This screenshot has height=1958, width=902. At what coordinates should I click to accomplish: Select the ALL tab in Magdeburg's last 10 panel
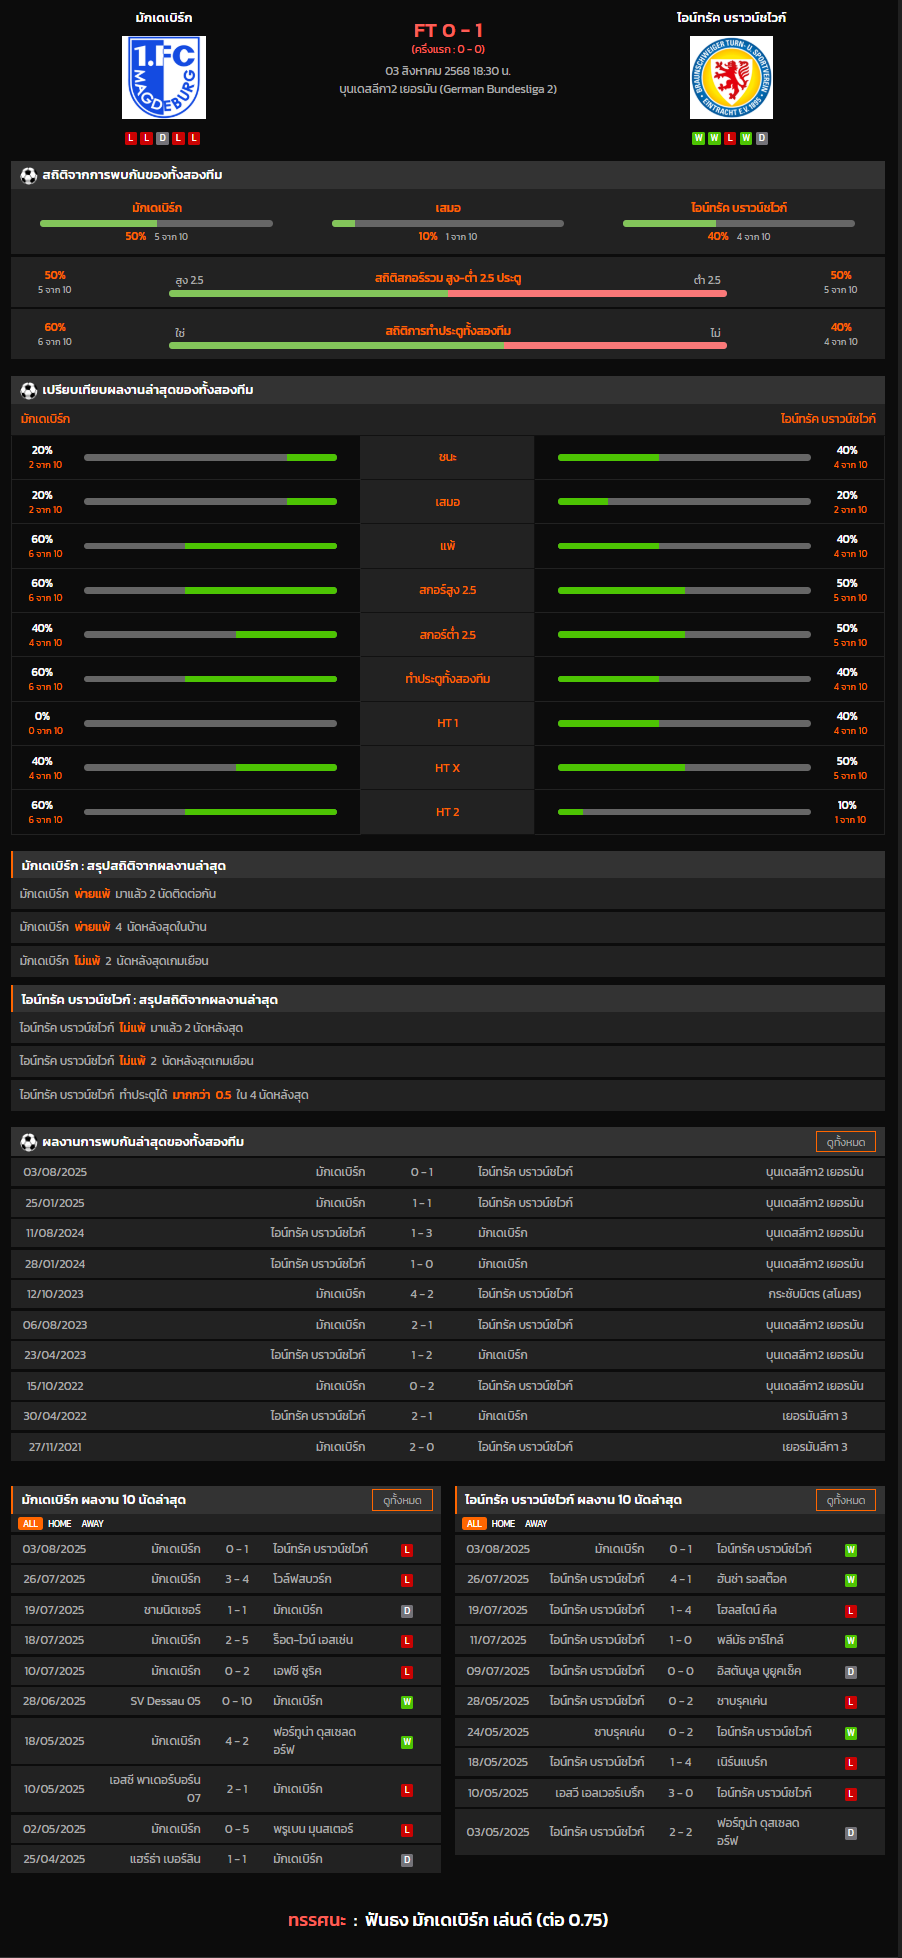coord(30,1524)
